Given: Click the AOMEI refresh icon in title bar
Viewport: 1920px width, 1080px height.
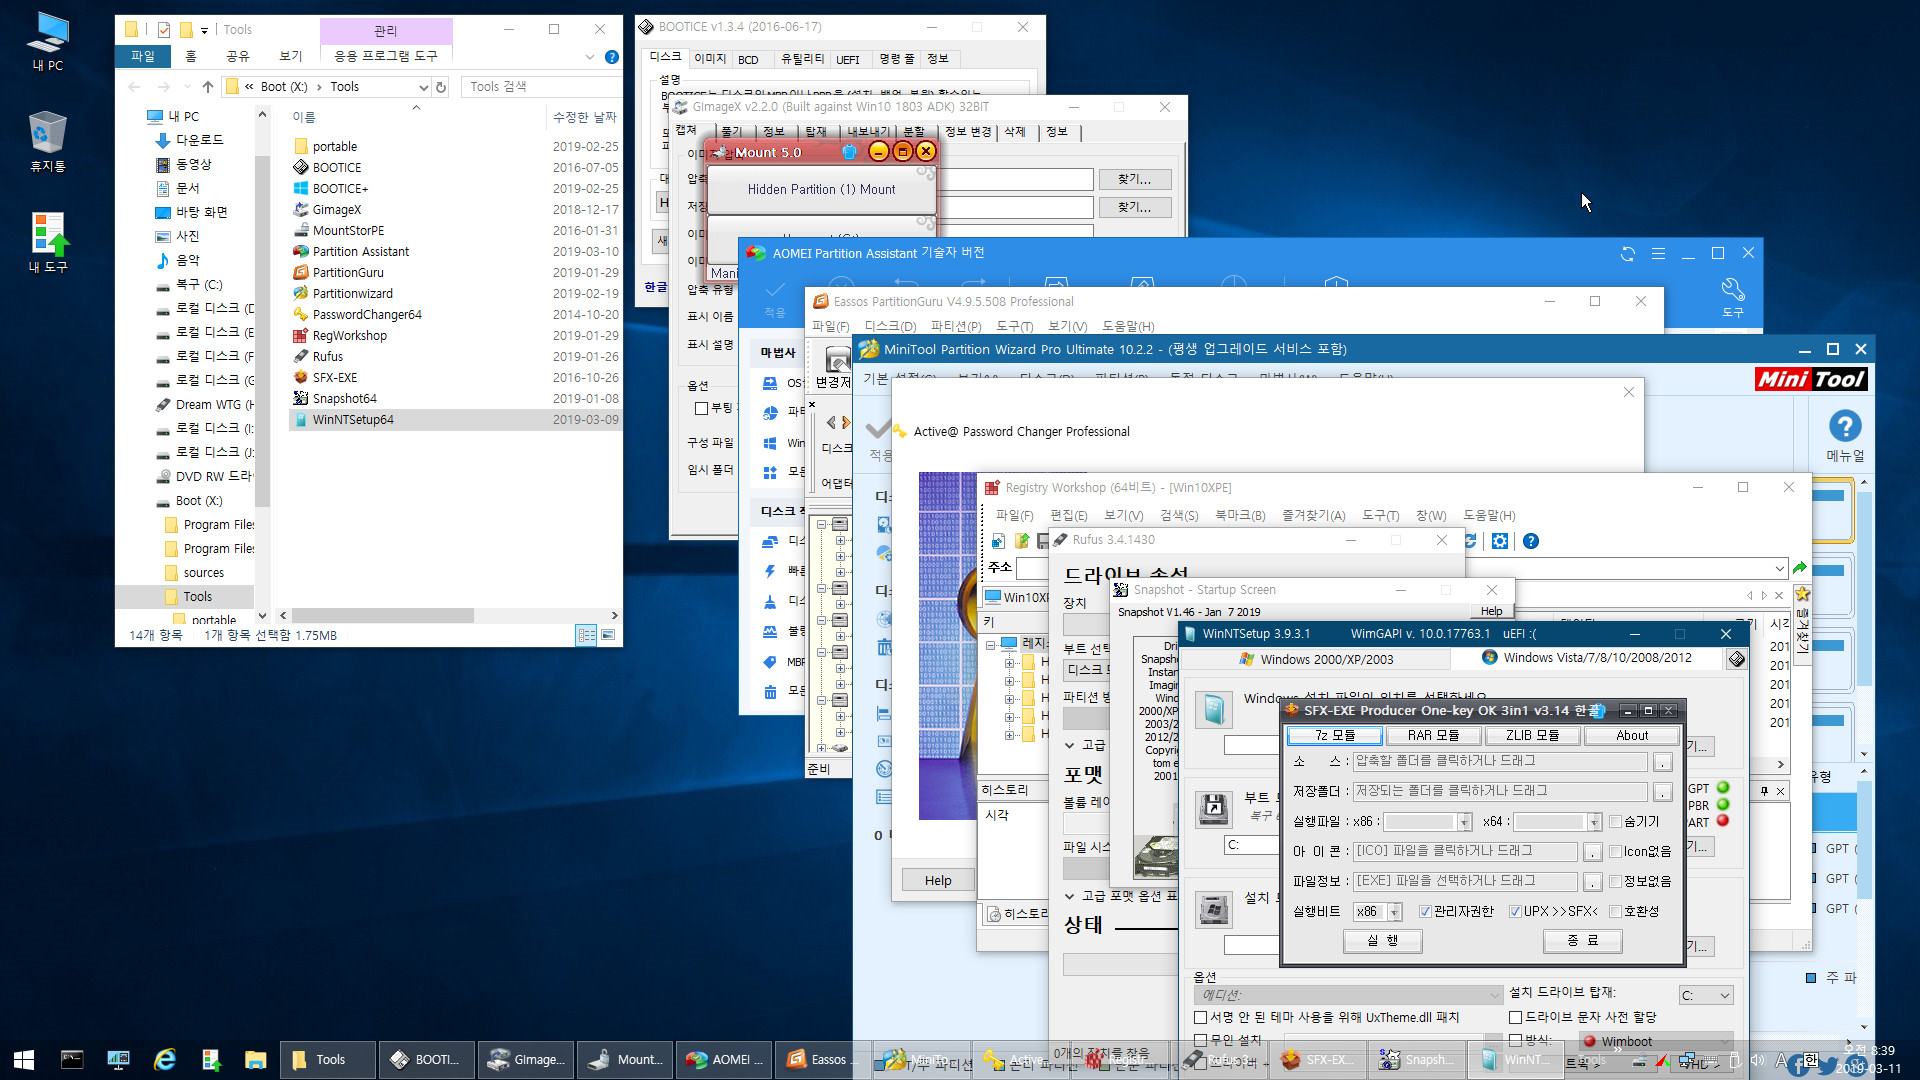Looking at the screenshot, I should 1627,254.
